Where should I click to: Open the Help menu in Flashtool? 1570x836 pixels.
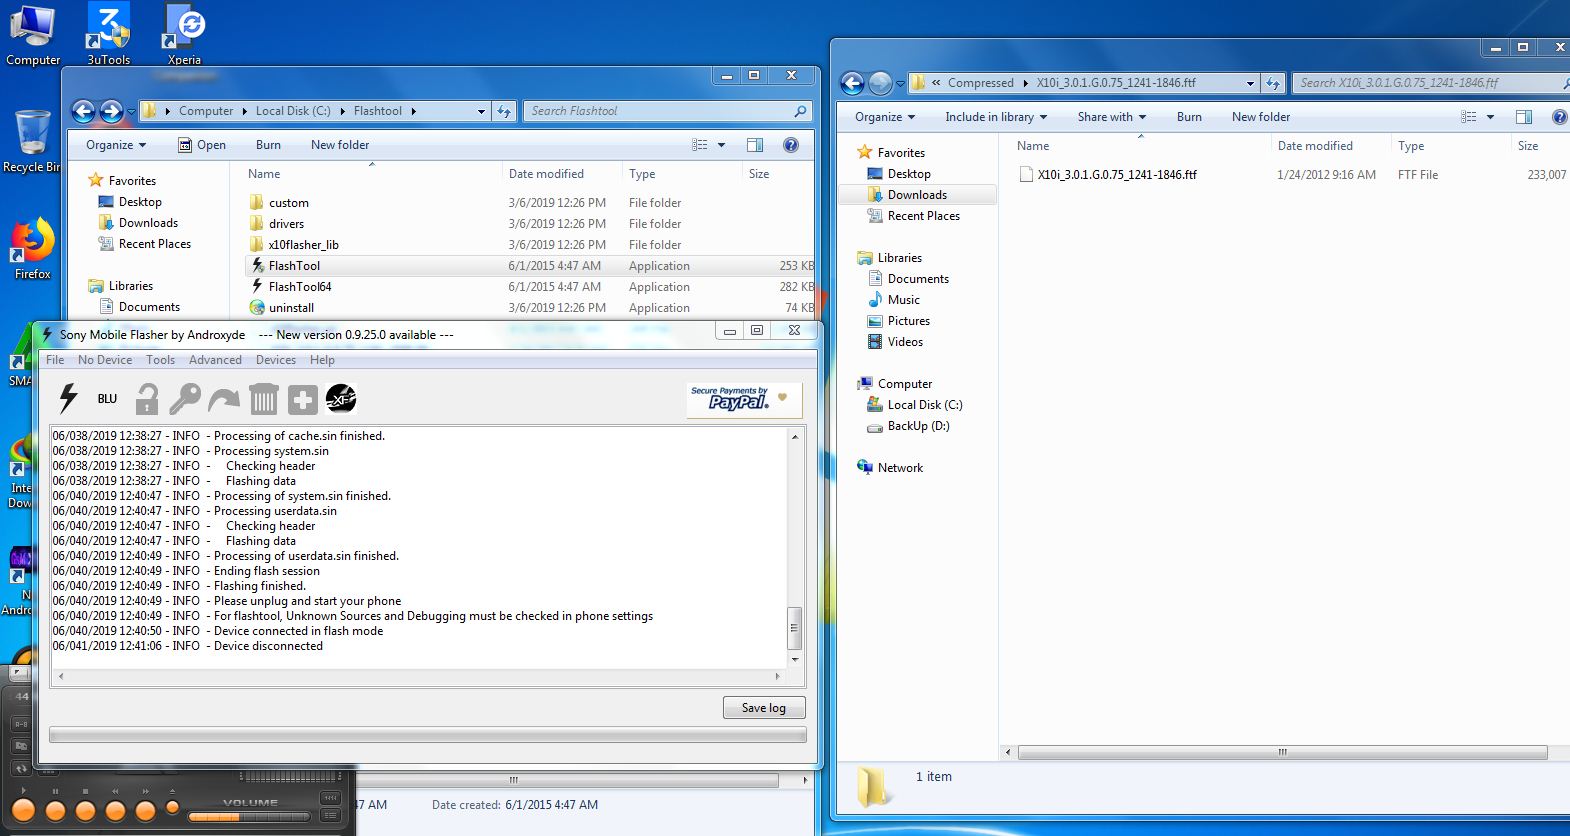point(322,360)
